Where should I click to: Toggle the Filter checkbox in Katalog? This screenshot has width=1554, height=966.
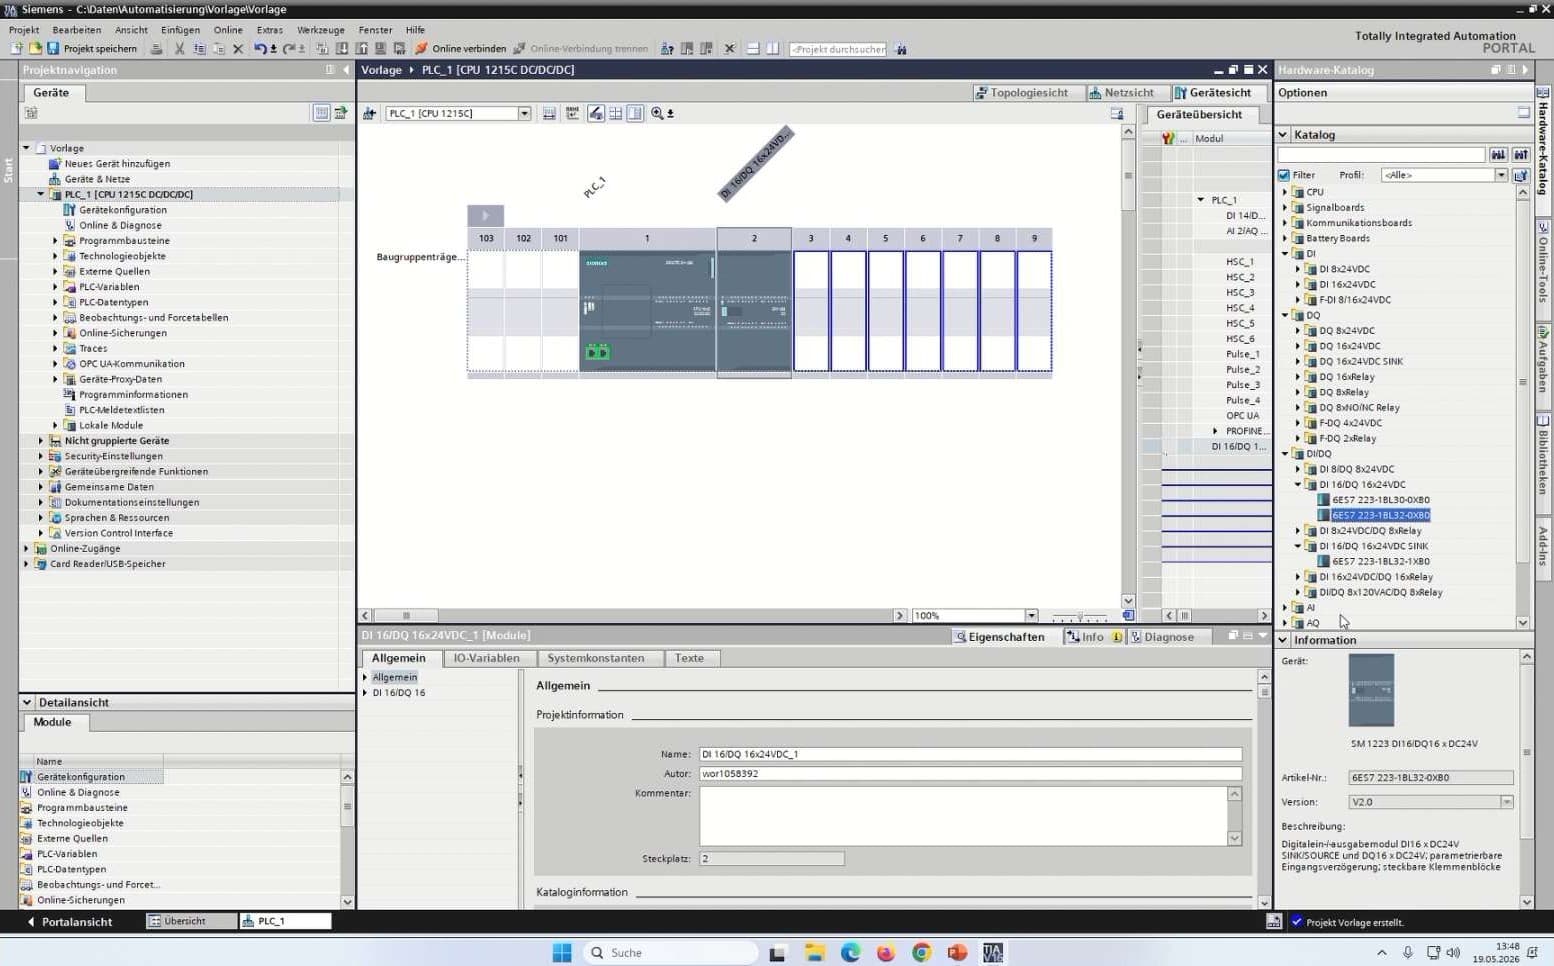point(1284,175)
